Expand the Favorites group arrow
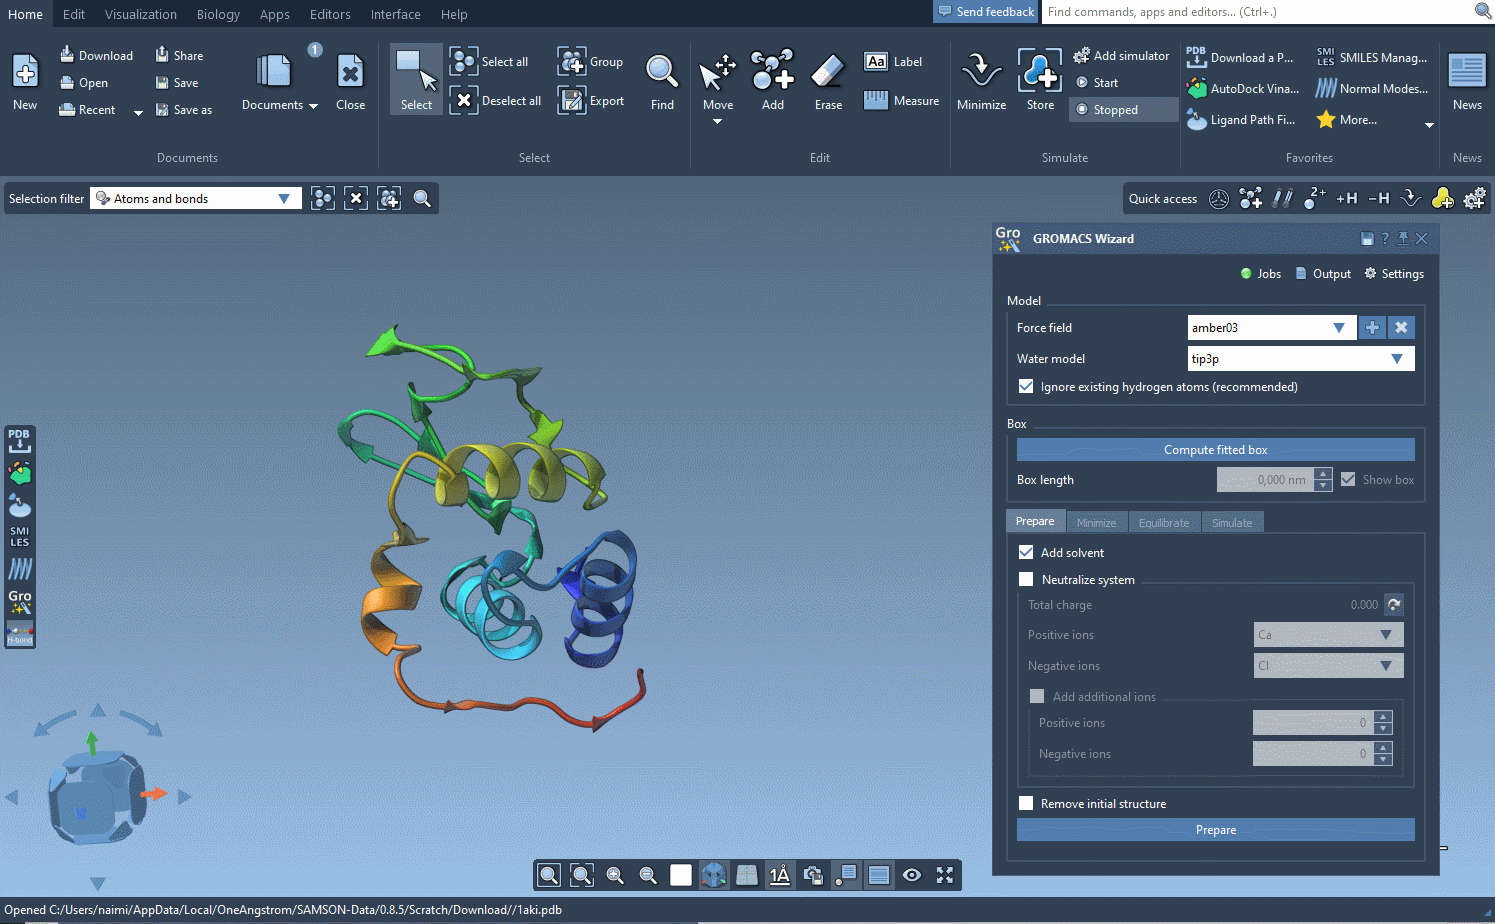Viewport: 1495px width, 924px height. tap(1429, 125)
